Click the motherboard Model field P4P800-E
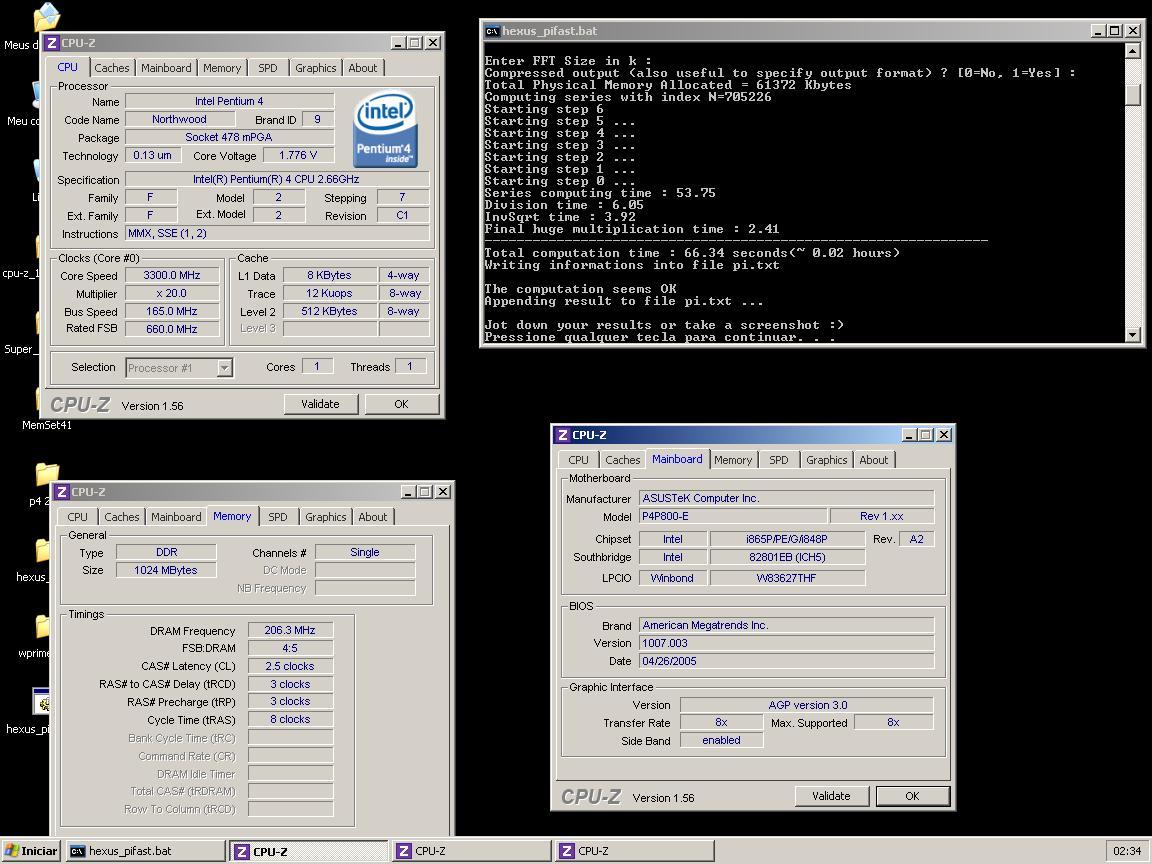This screenshot has height=864, width=1152. (732, 516)
